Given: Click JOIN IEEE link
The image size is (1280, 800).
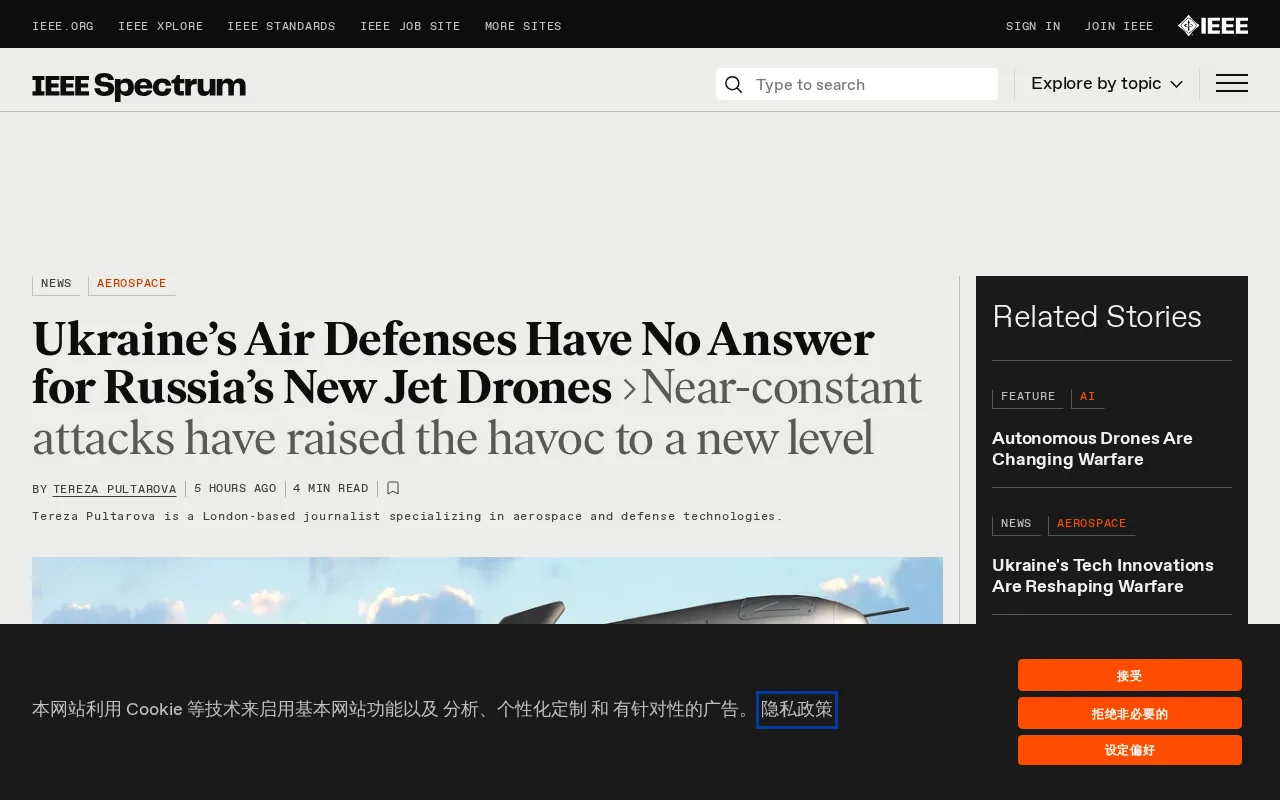Looking at the screenshot, I should tap(1119, 27).
